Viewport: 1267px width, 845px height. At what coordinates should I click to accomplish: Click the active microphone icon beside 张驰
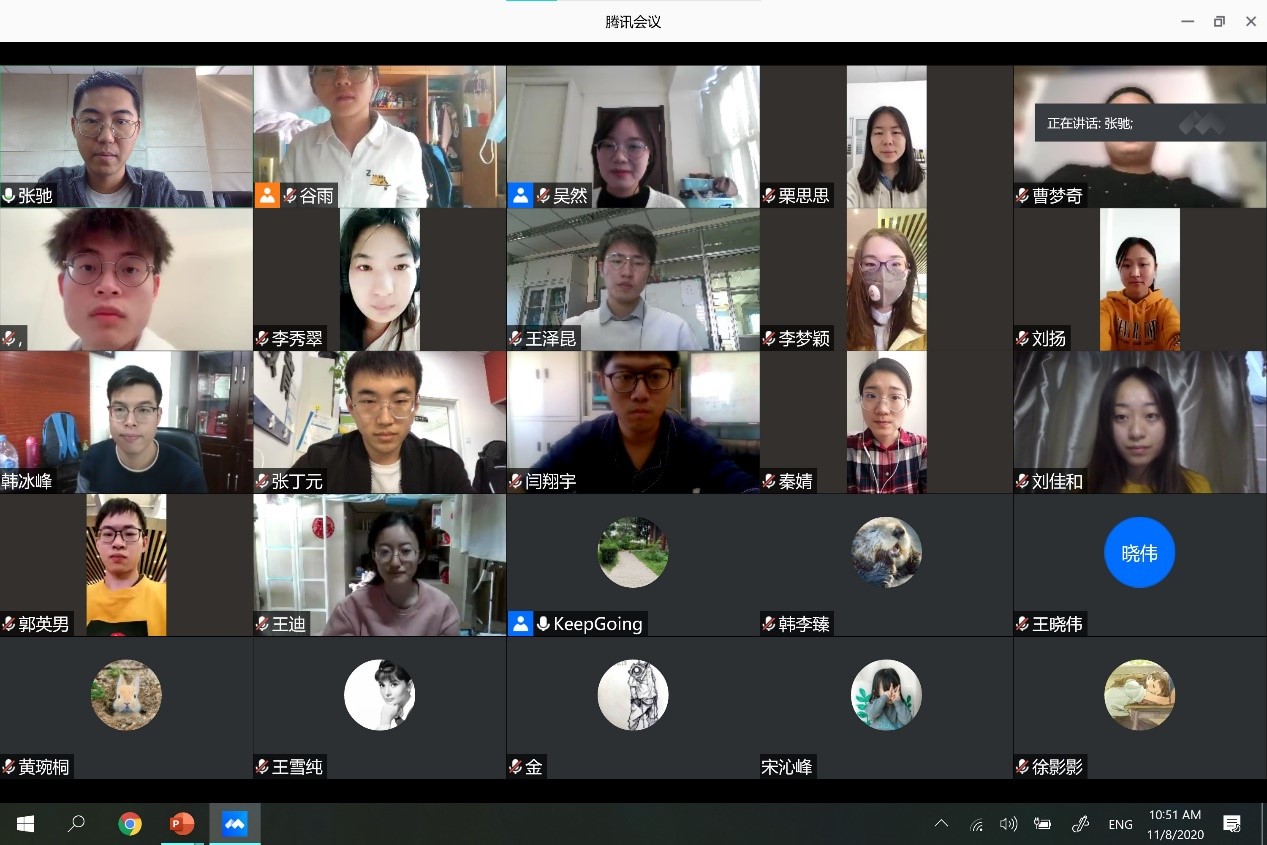pos(9,196)
